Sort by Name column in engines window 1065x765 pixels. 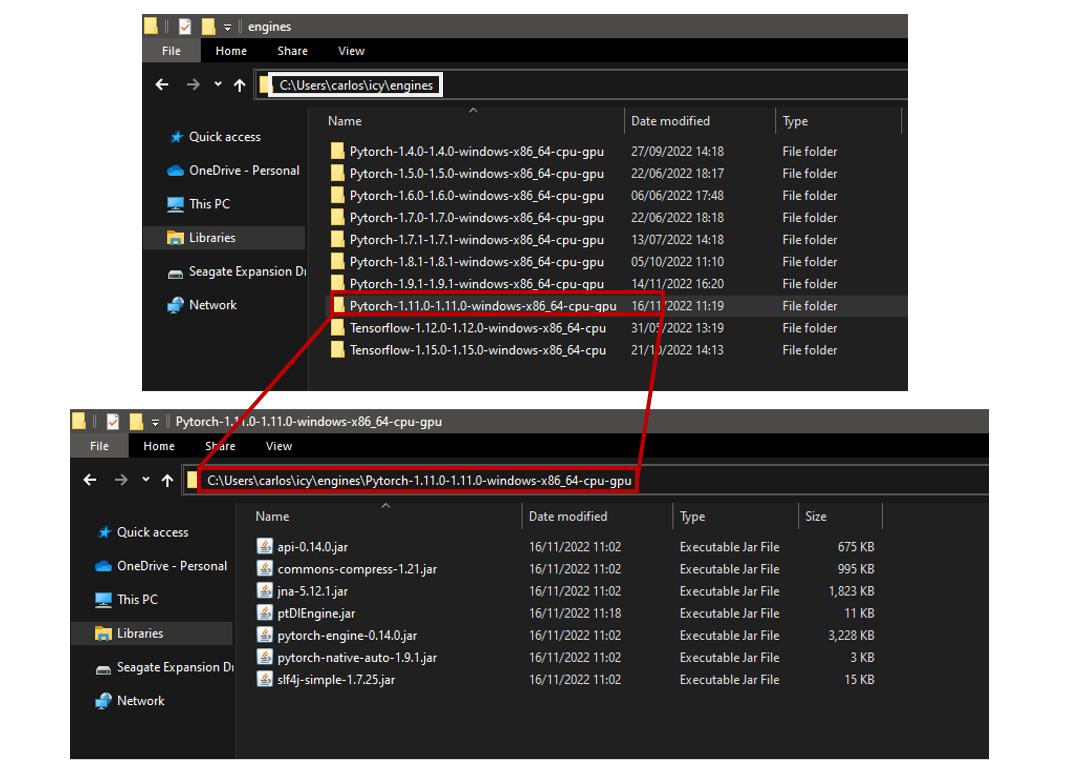click(344, 121)
